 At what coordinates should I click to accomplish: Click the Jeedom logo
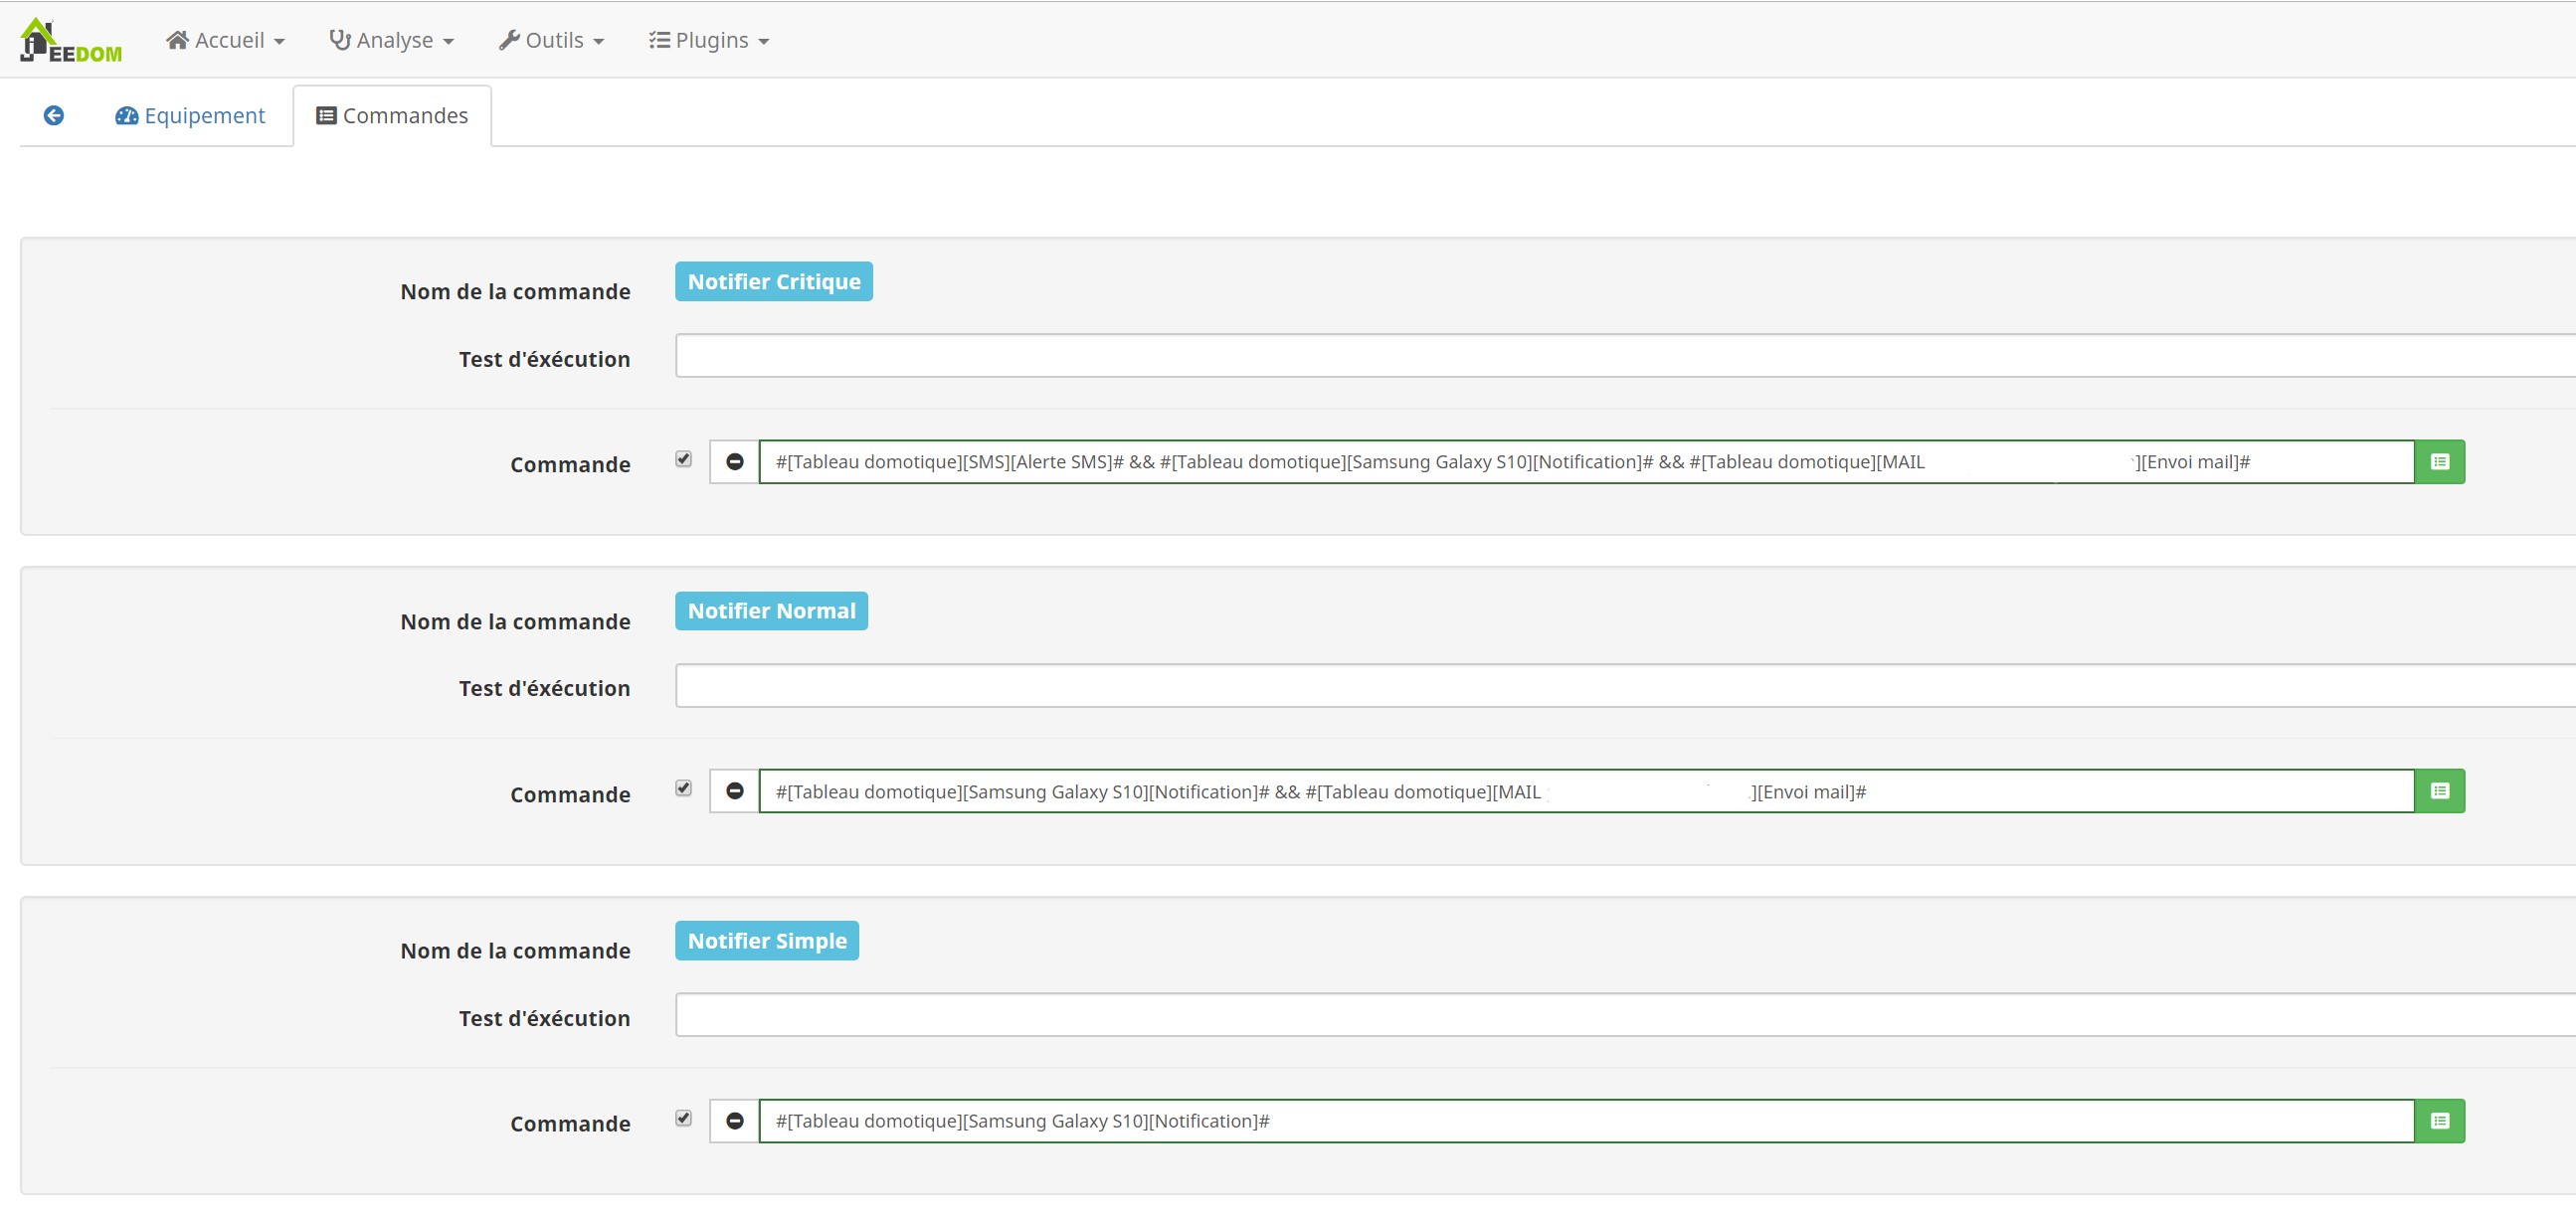[71, 40]
